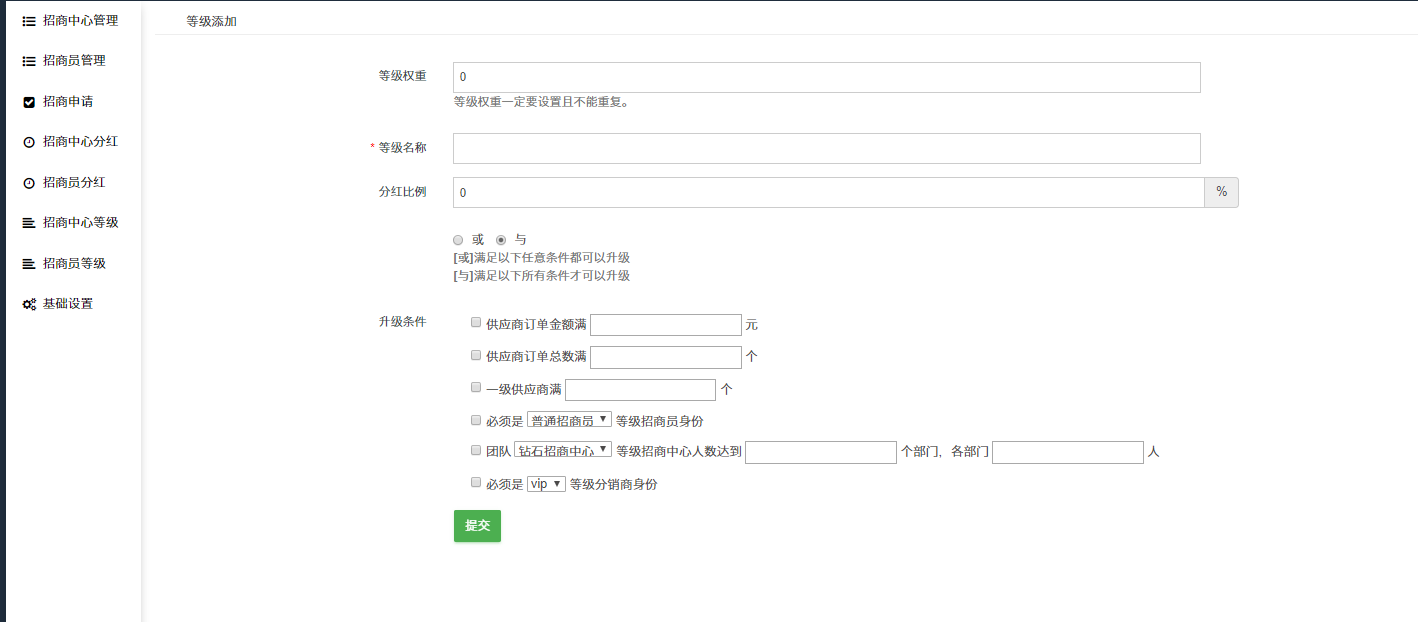
Task: Click the bars icon beside 招商中心等级
Action: pyautogui.click(x=29, y=223)
